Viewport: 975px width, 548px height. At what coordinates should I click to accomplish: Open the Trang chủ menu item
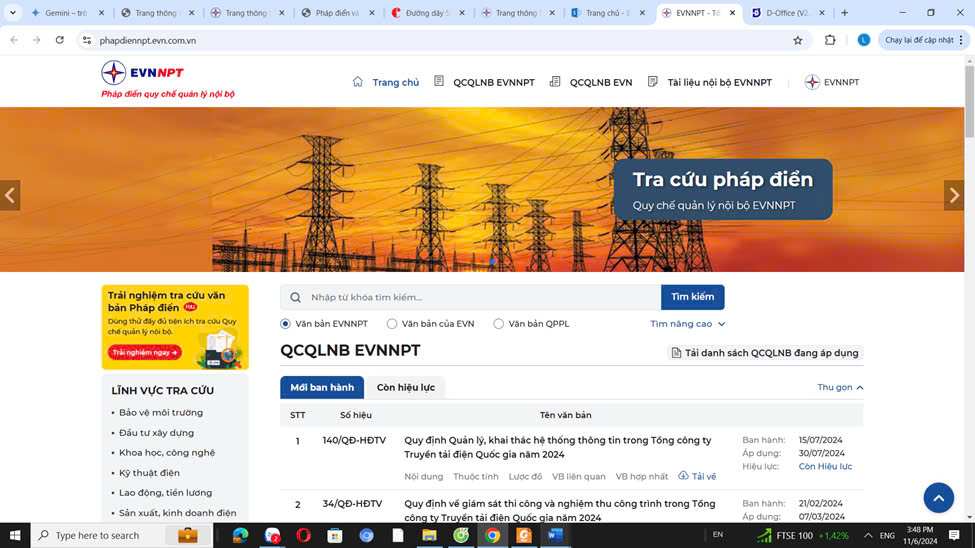[x=395, y=82]
